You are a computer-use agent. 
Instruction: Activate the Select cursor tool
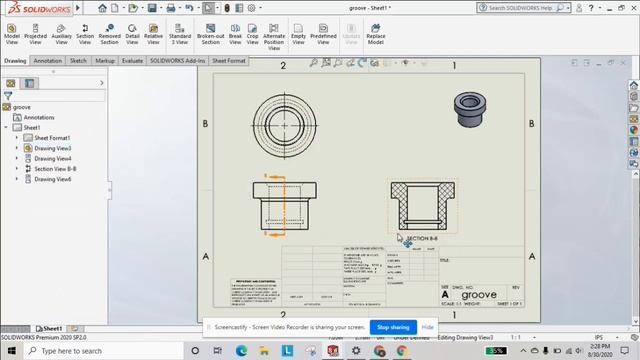tap(208, 8)
